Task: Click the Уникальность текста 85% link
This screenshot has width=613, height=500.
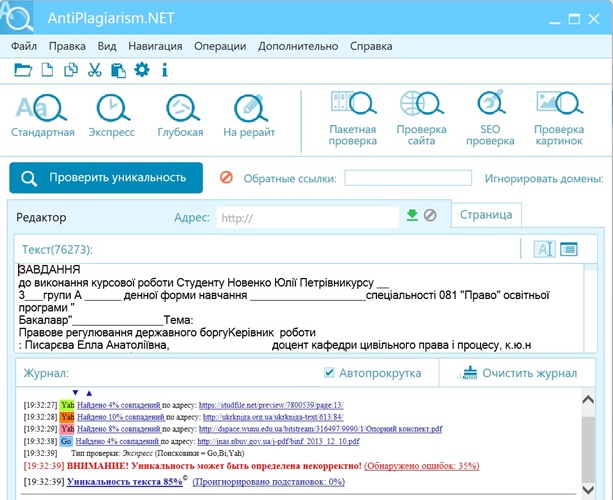Action: [x=125, y=482]
